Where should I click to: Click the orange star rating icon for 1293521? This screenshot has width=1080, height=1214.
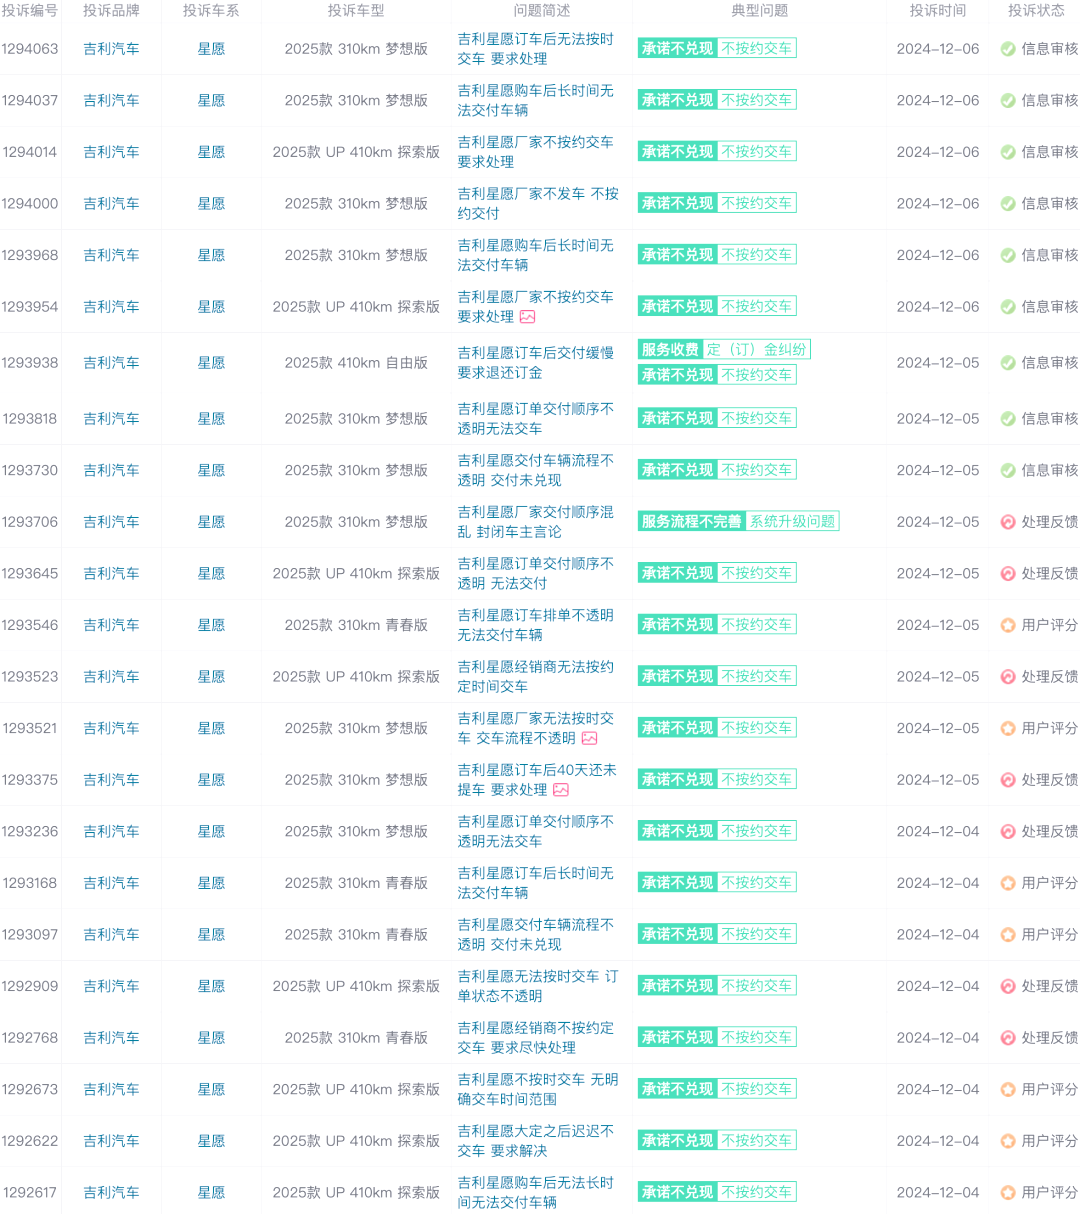[x=1008, y=728]
